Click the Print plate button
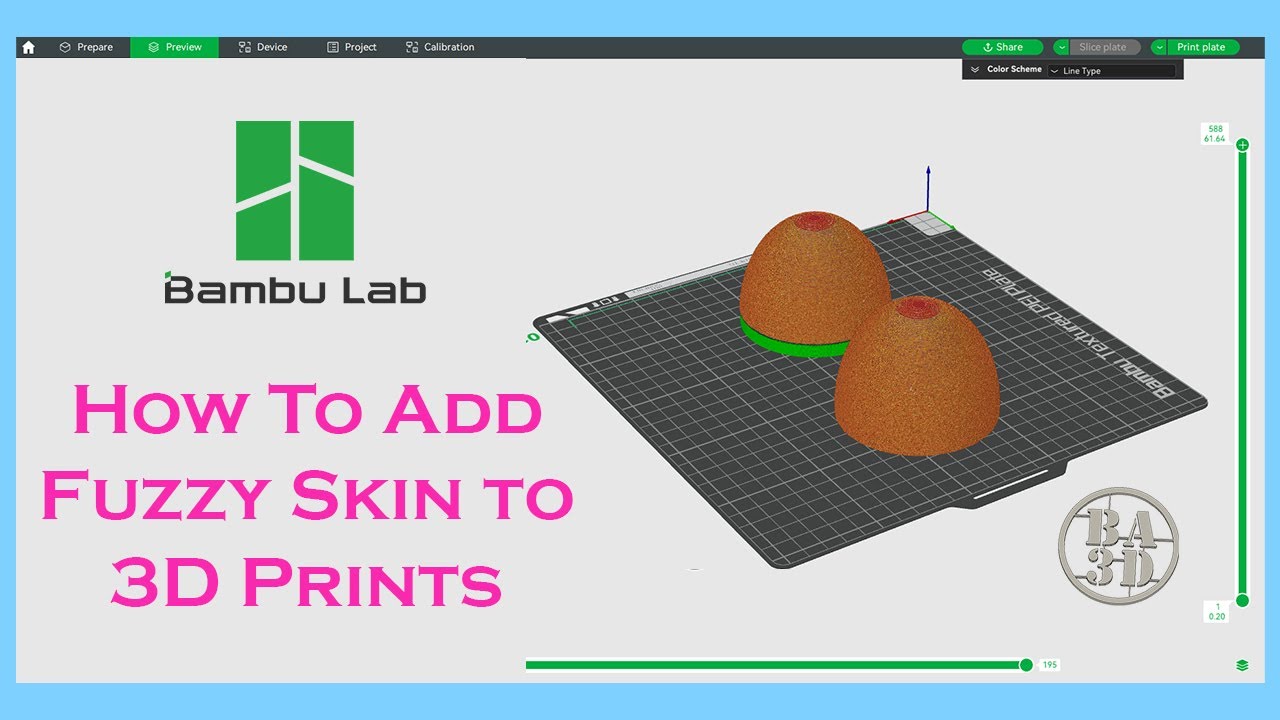 (x=1203, y=47)
